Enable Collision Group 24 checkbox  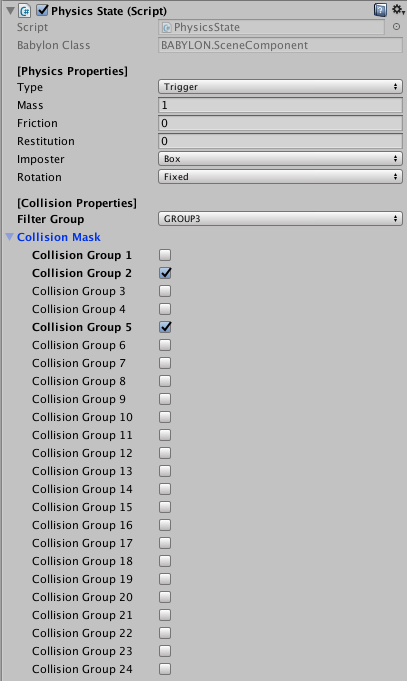click(x=165, y=669)
